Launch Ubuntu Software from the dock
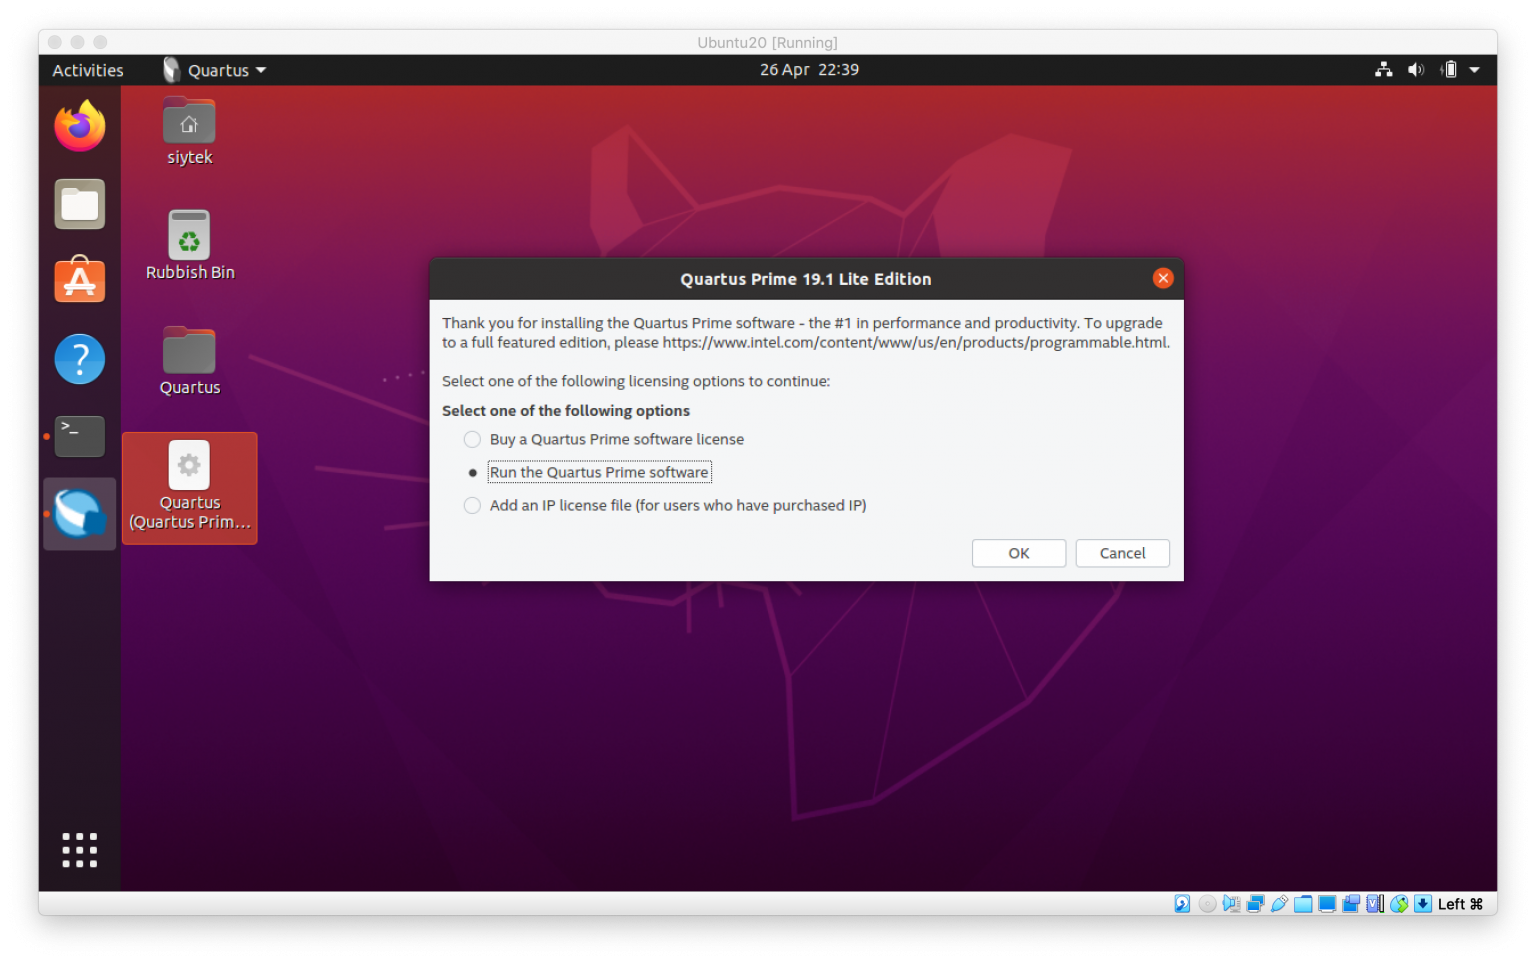The height and width of the screenshot is (963, 1536). pyautogui.click(x=79, y=281)
